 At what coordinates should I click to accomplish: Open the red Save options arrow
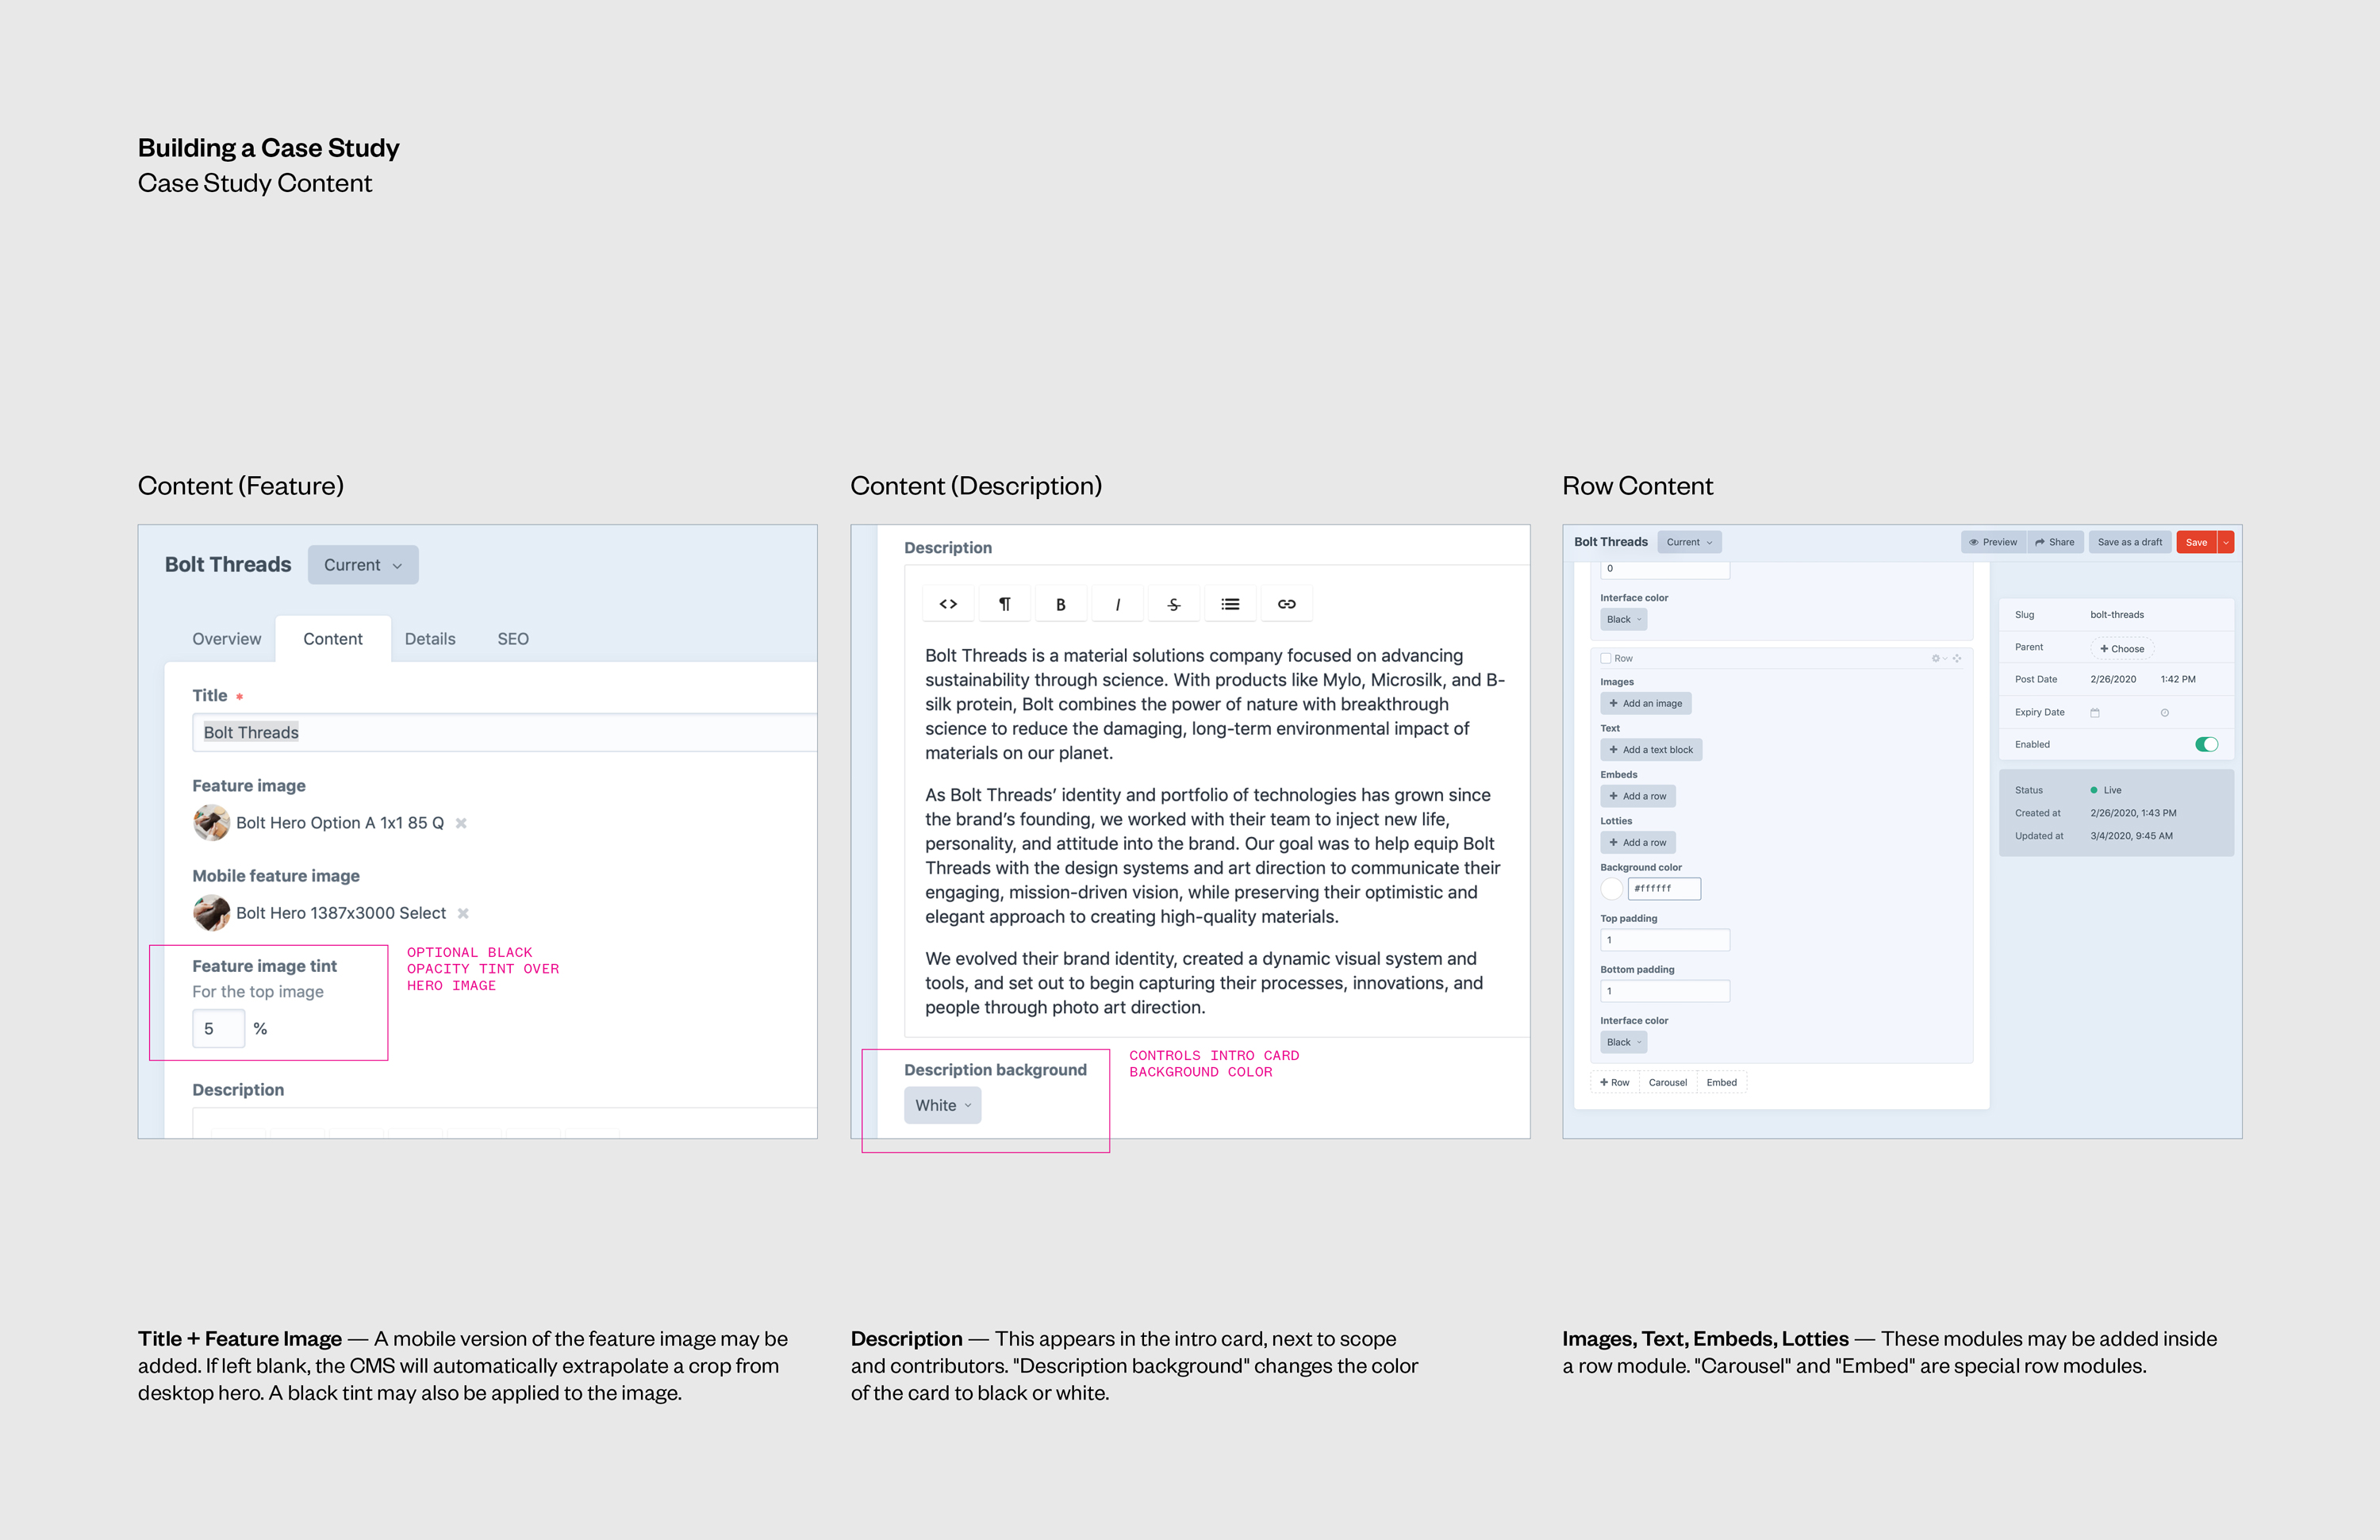2226,542
